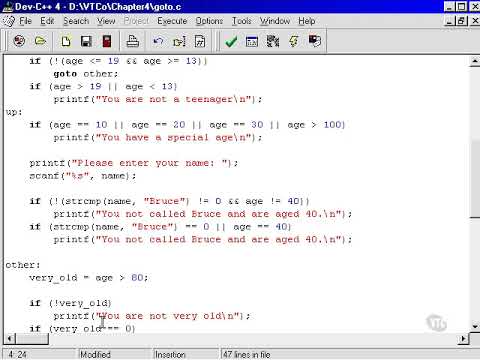
Task: Click the undo arrow icon
Action: pos(158,41)
